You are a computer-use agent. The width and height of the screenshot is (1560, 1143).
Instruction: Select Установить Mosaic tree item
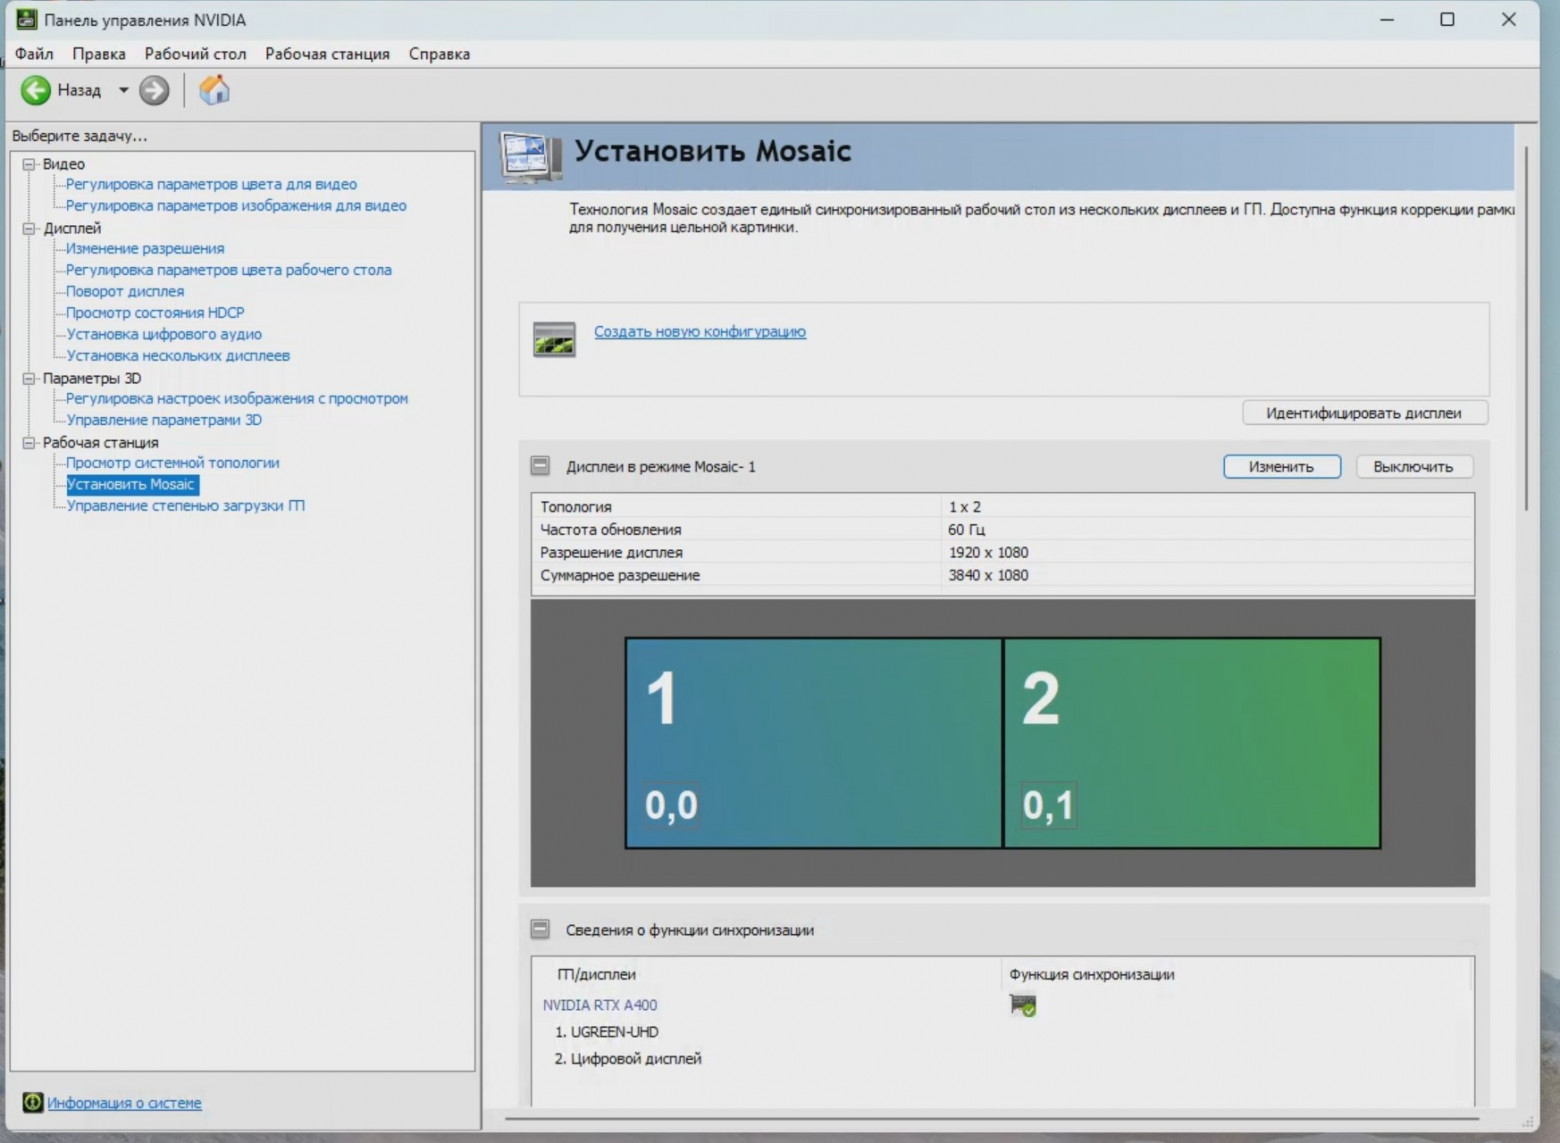coord(131,485)
